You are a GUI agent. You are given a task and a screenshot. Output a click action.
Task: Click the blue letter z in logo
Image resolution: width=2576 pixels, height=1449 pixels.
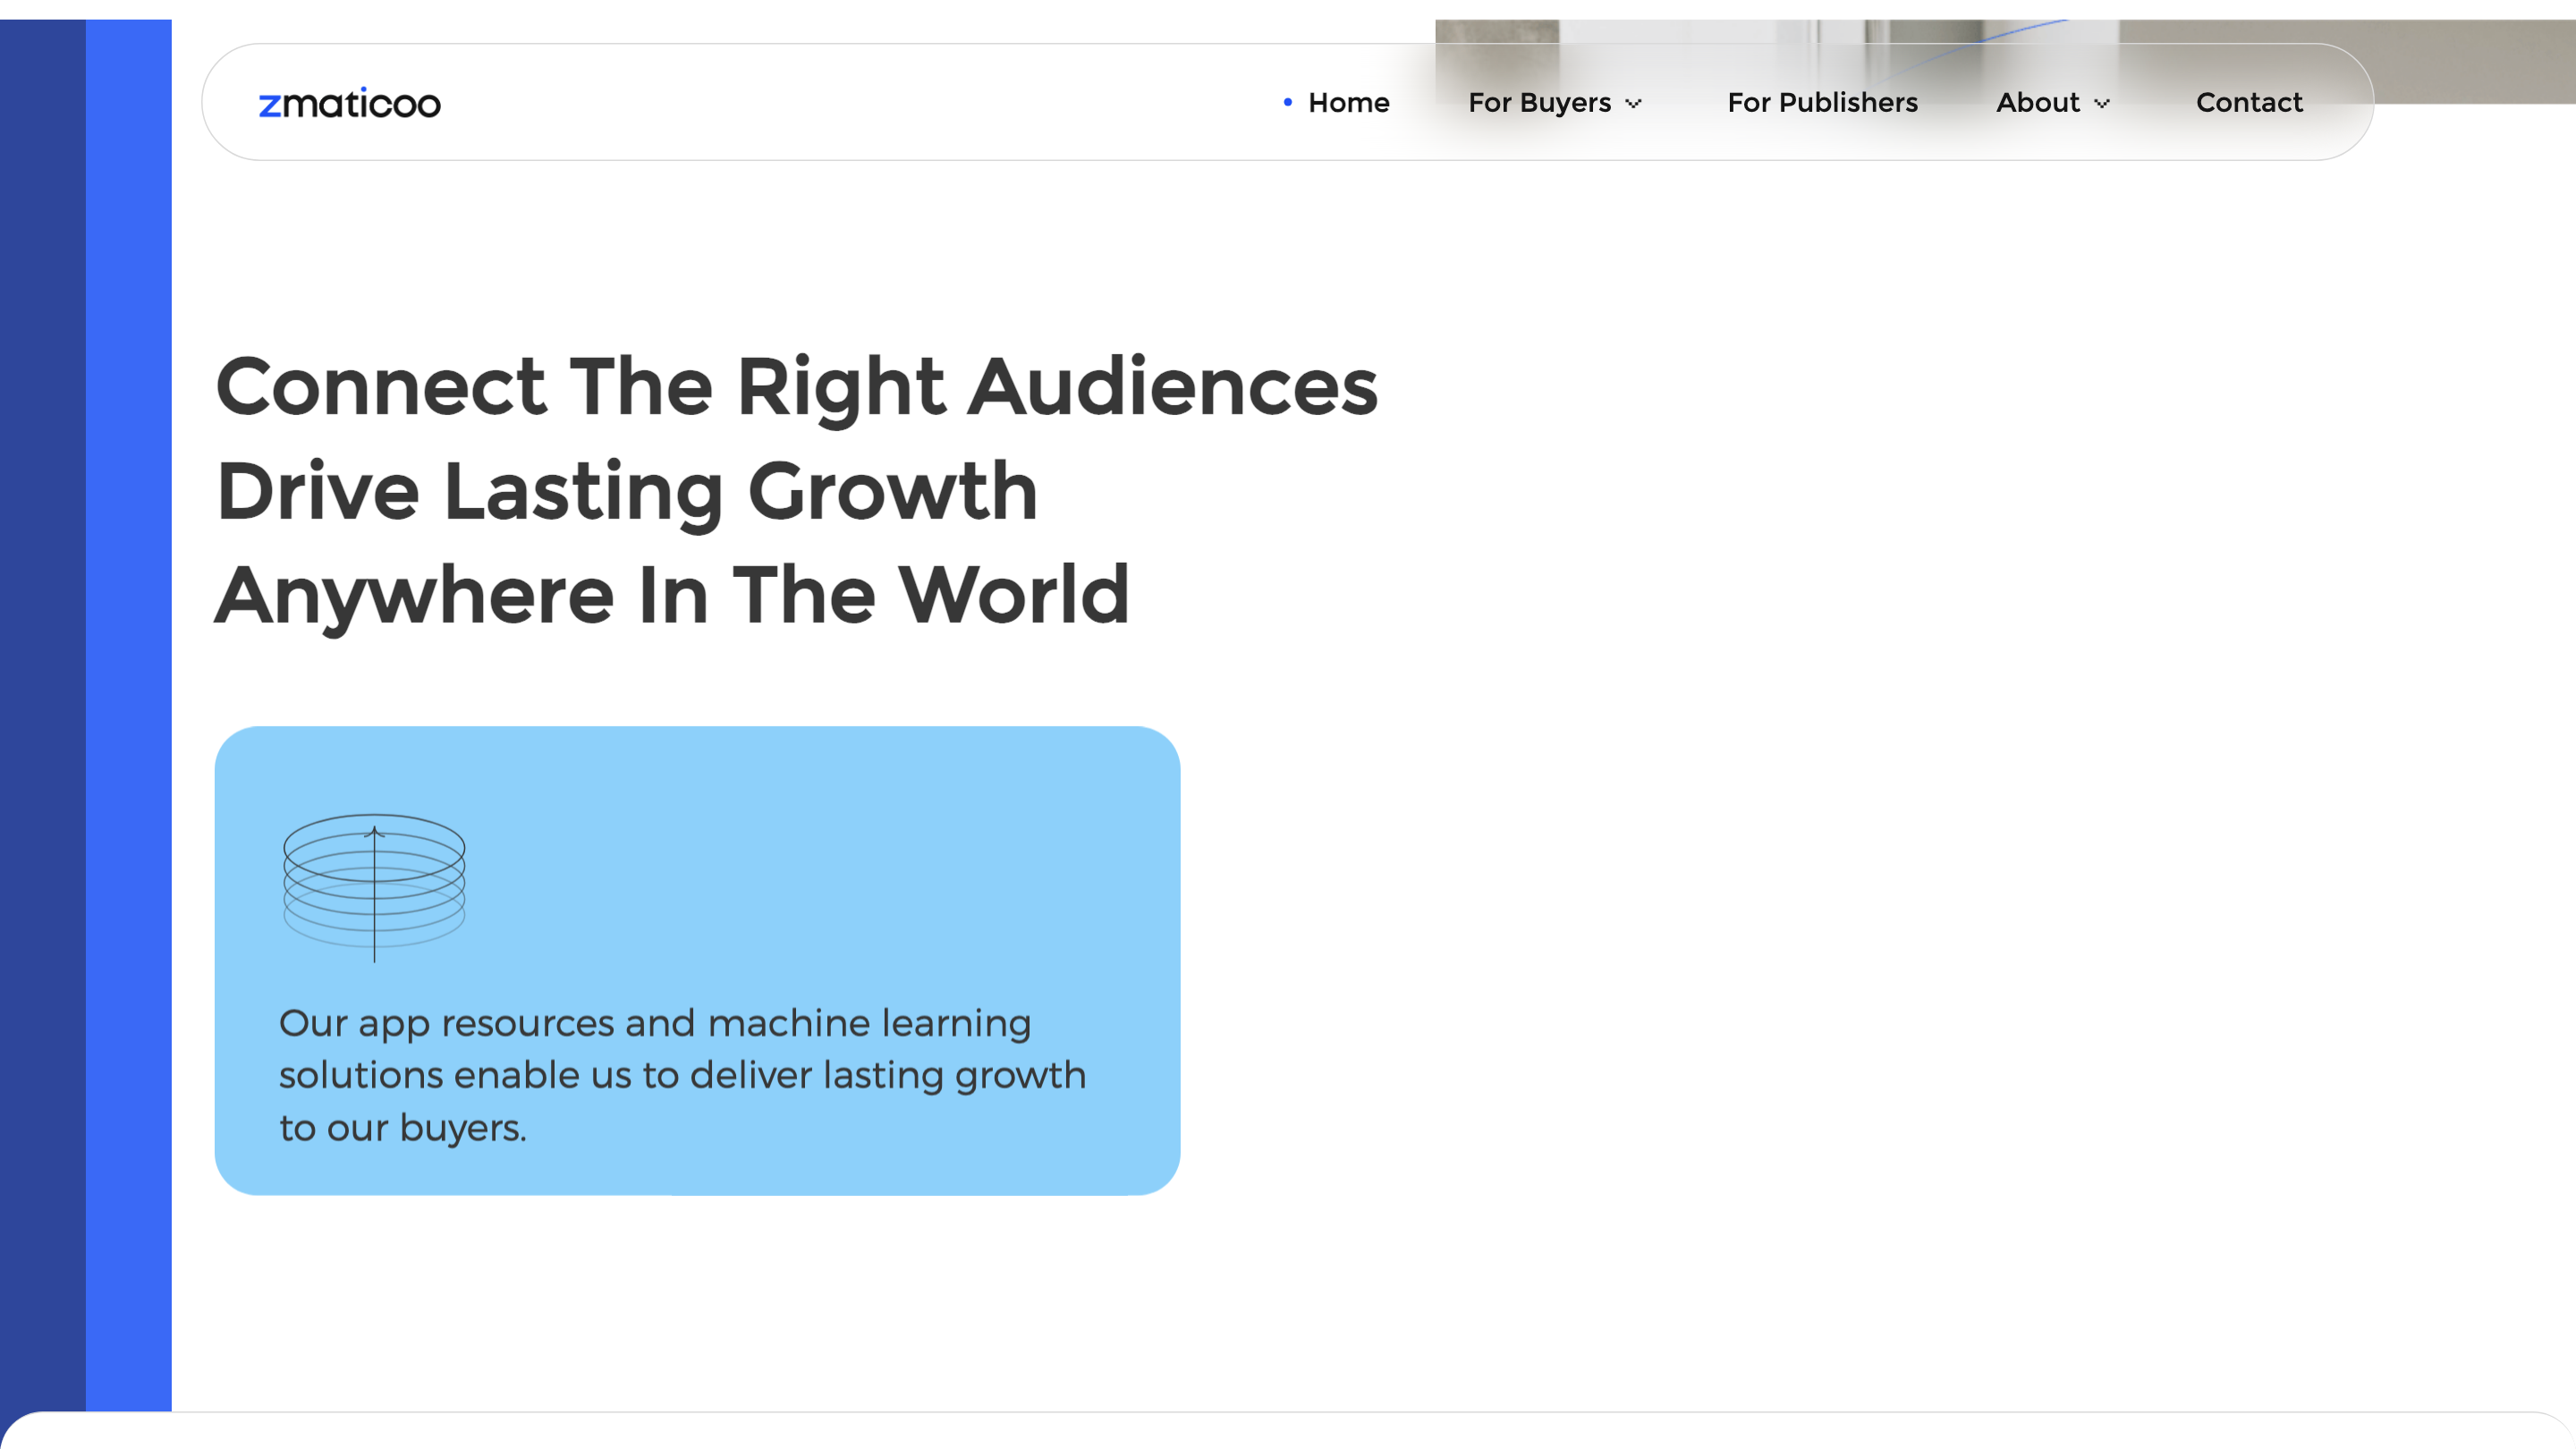[269, 106]
